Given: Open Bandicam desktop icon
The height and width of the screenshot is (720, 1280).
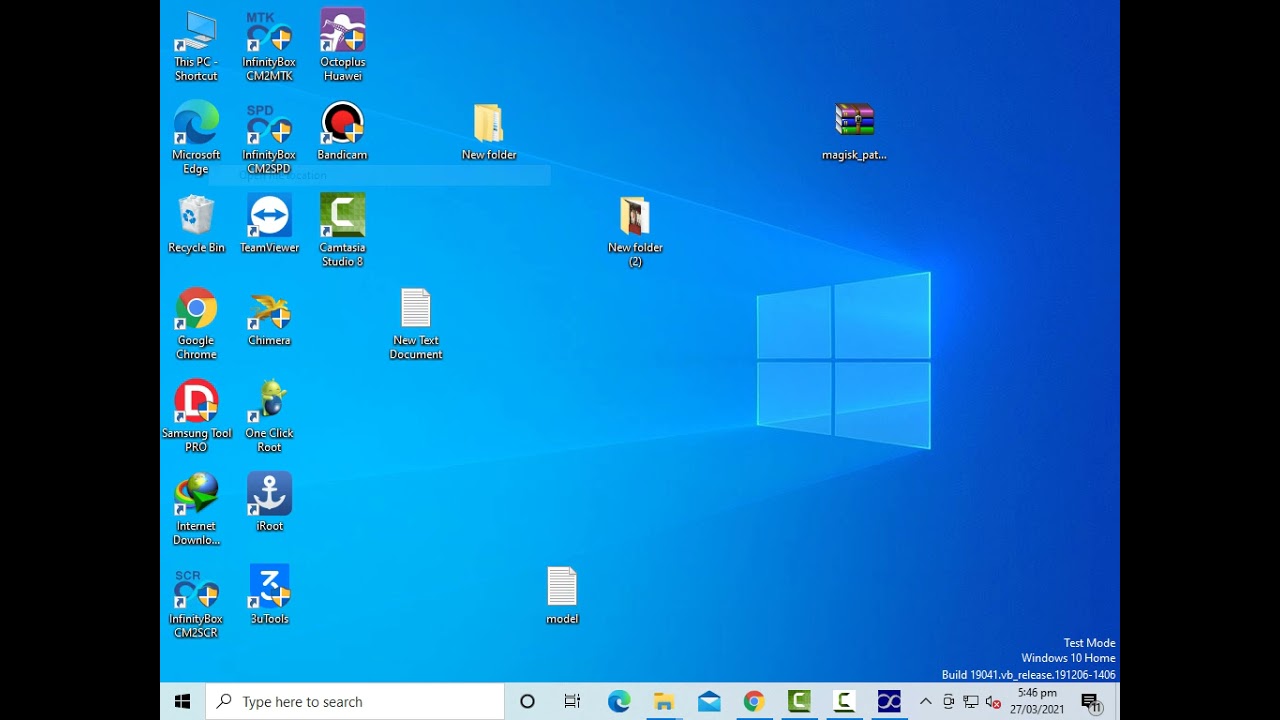Looking at the screenshot, I should [342, 131].
